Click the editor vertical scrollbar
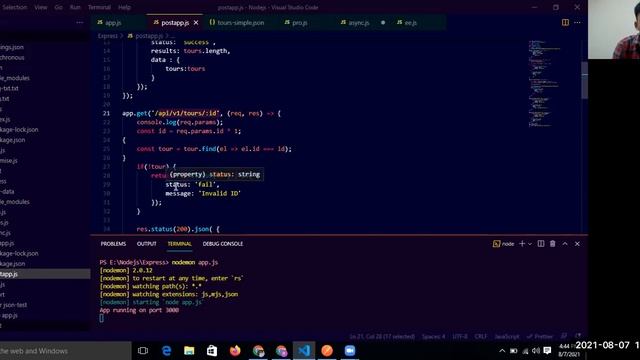Screen dimensions: 640x360 (584, 80)
